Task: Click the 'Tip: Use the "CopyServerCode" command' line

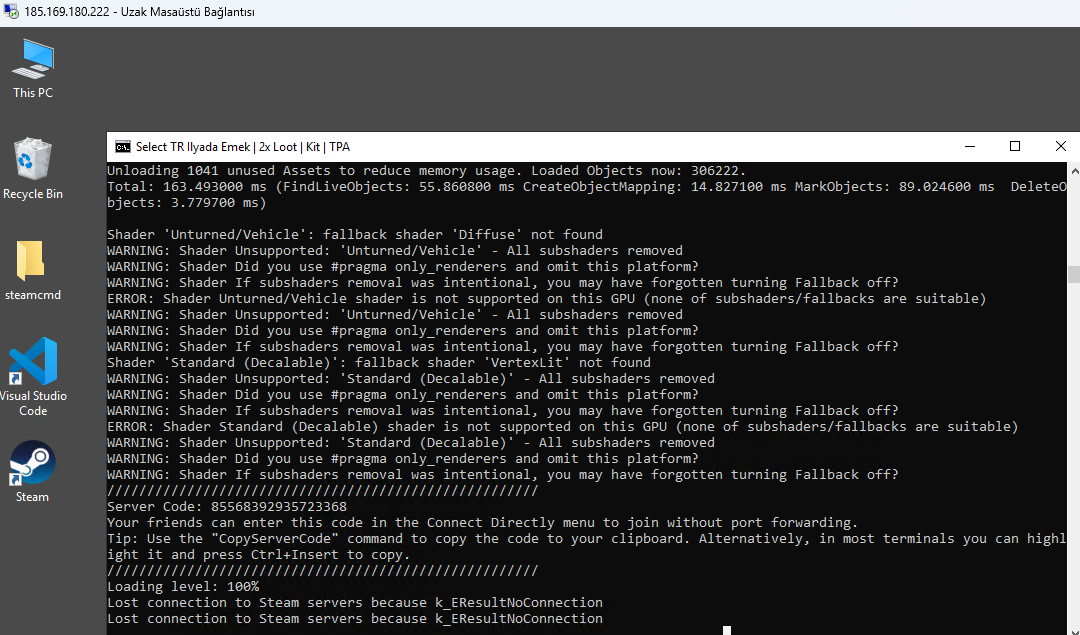Action: click(x=586, y=547)
